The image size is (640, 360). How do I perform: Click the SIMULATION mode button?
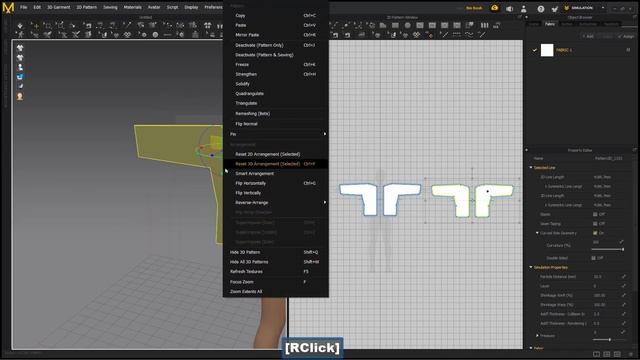(579, 8)
